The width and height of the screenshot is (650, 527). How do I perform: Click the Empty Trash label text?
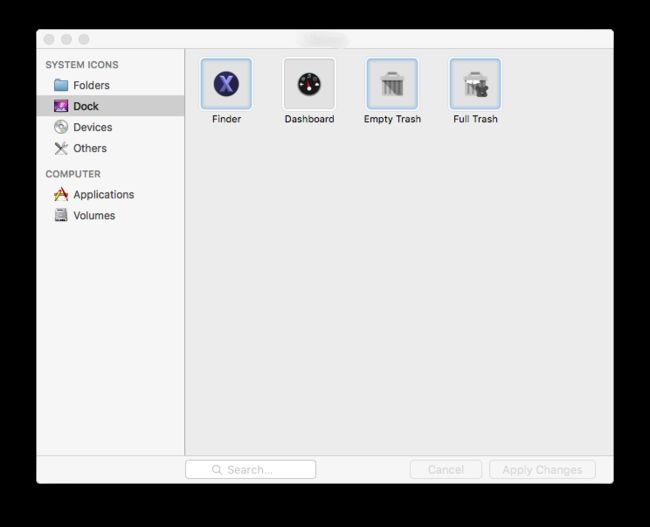click(x=392, y=119)
